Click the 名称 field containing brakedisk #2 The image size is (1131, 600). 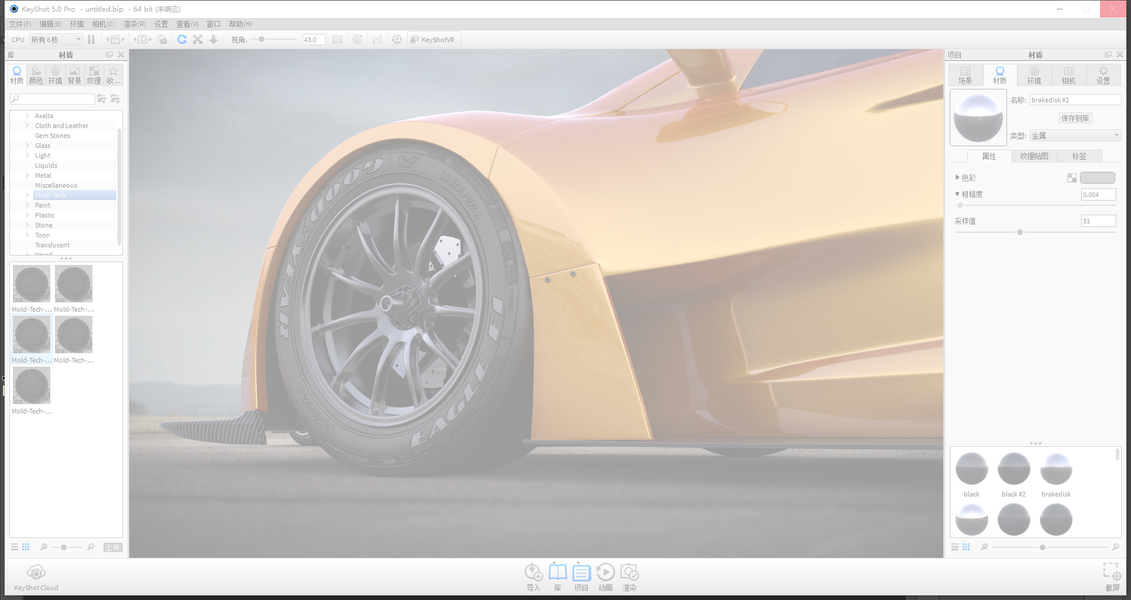[1075, 100]
